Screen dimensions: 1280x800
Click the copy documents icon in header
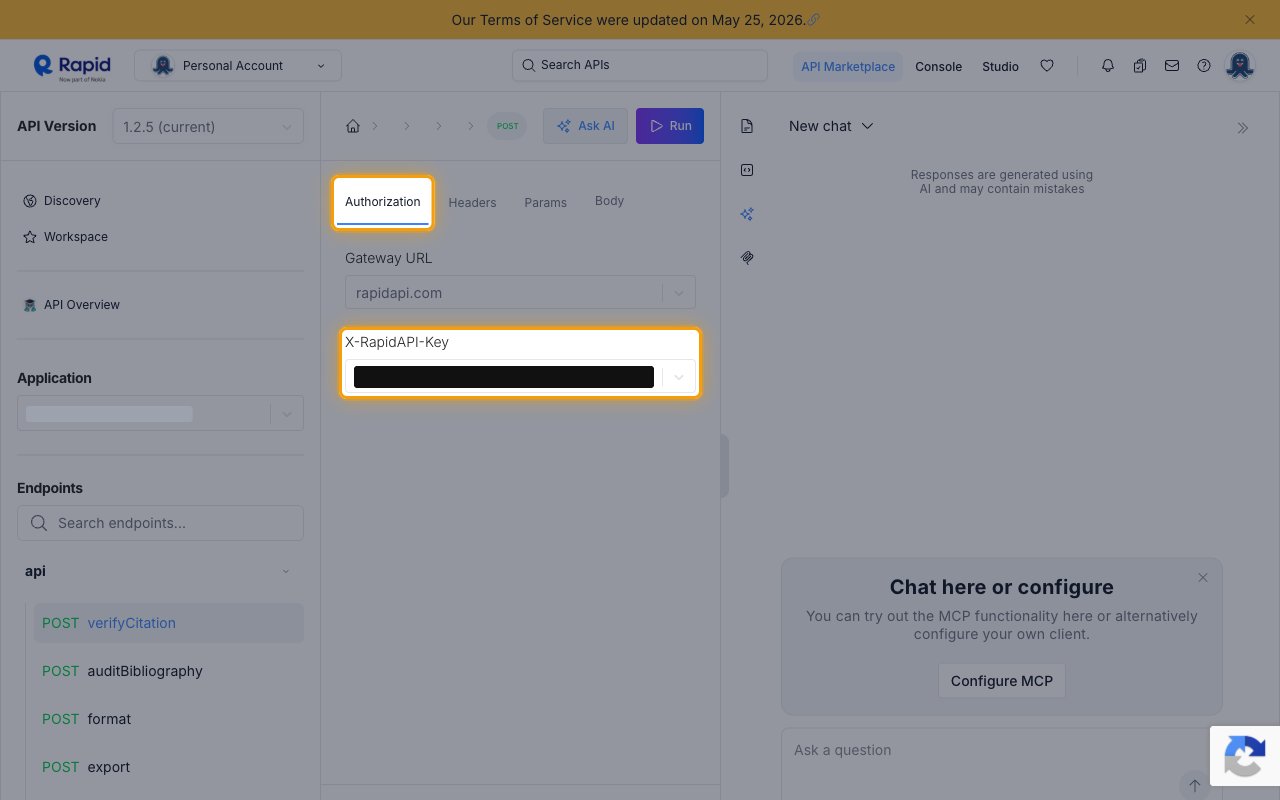click(1140, 66)
